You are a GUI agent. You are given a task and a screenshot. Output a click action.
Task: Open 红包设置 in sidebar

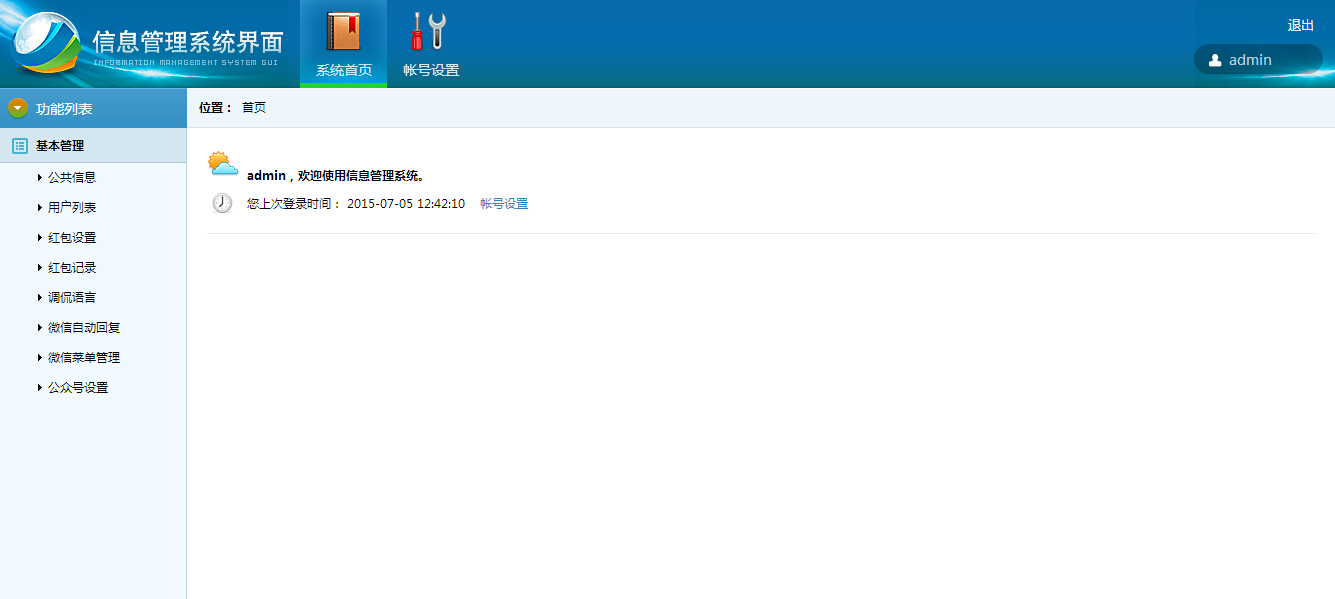[72, 238]
